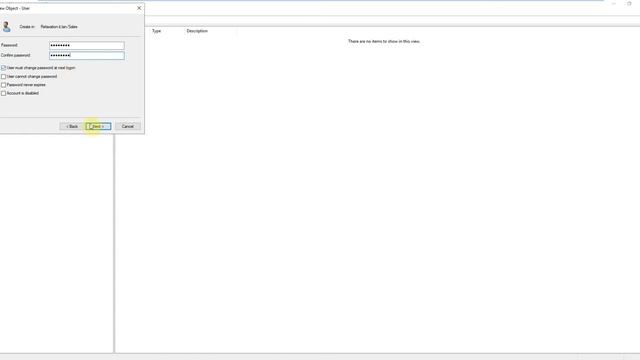Check Password never expires option
640x360 pixels.
click(x=4, y=85)
